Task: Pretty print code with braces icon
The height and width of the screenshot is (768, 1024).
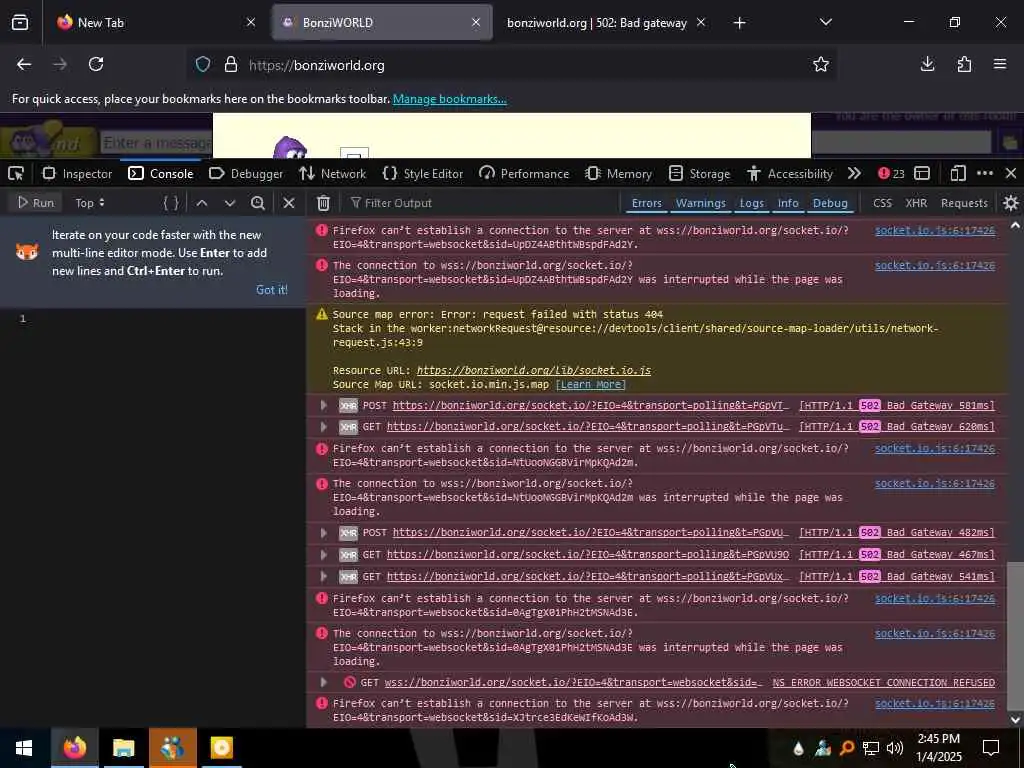Action: (171, 203)
